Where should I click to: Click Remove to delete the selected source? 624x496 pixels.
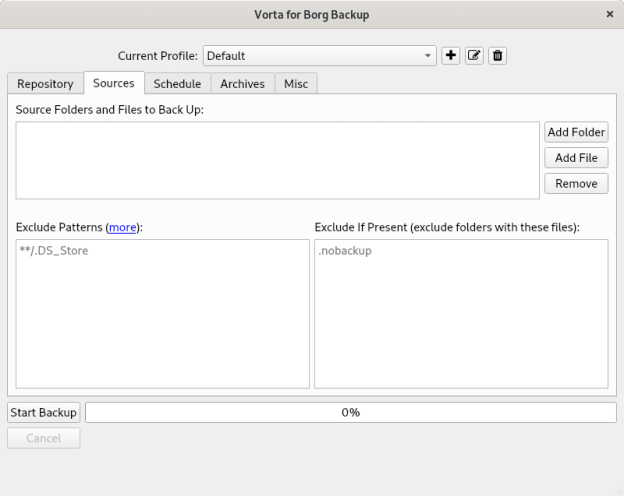576,183
